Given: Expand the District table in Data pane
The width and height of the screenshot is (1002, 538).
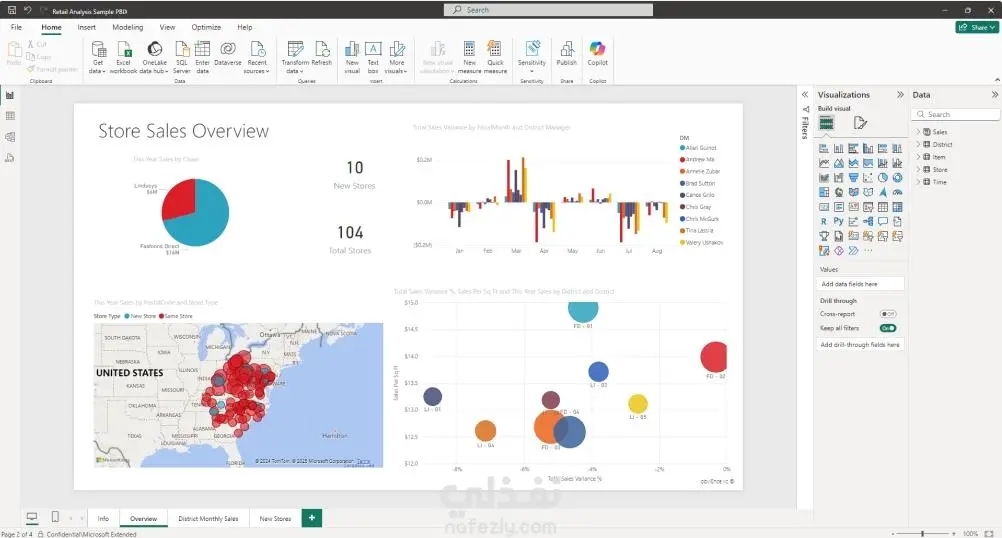Looking at the screenshot, I should point(918,144).
